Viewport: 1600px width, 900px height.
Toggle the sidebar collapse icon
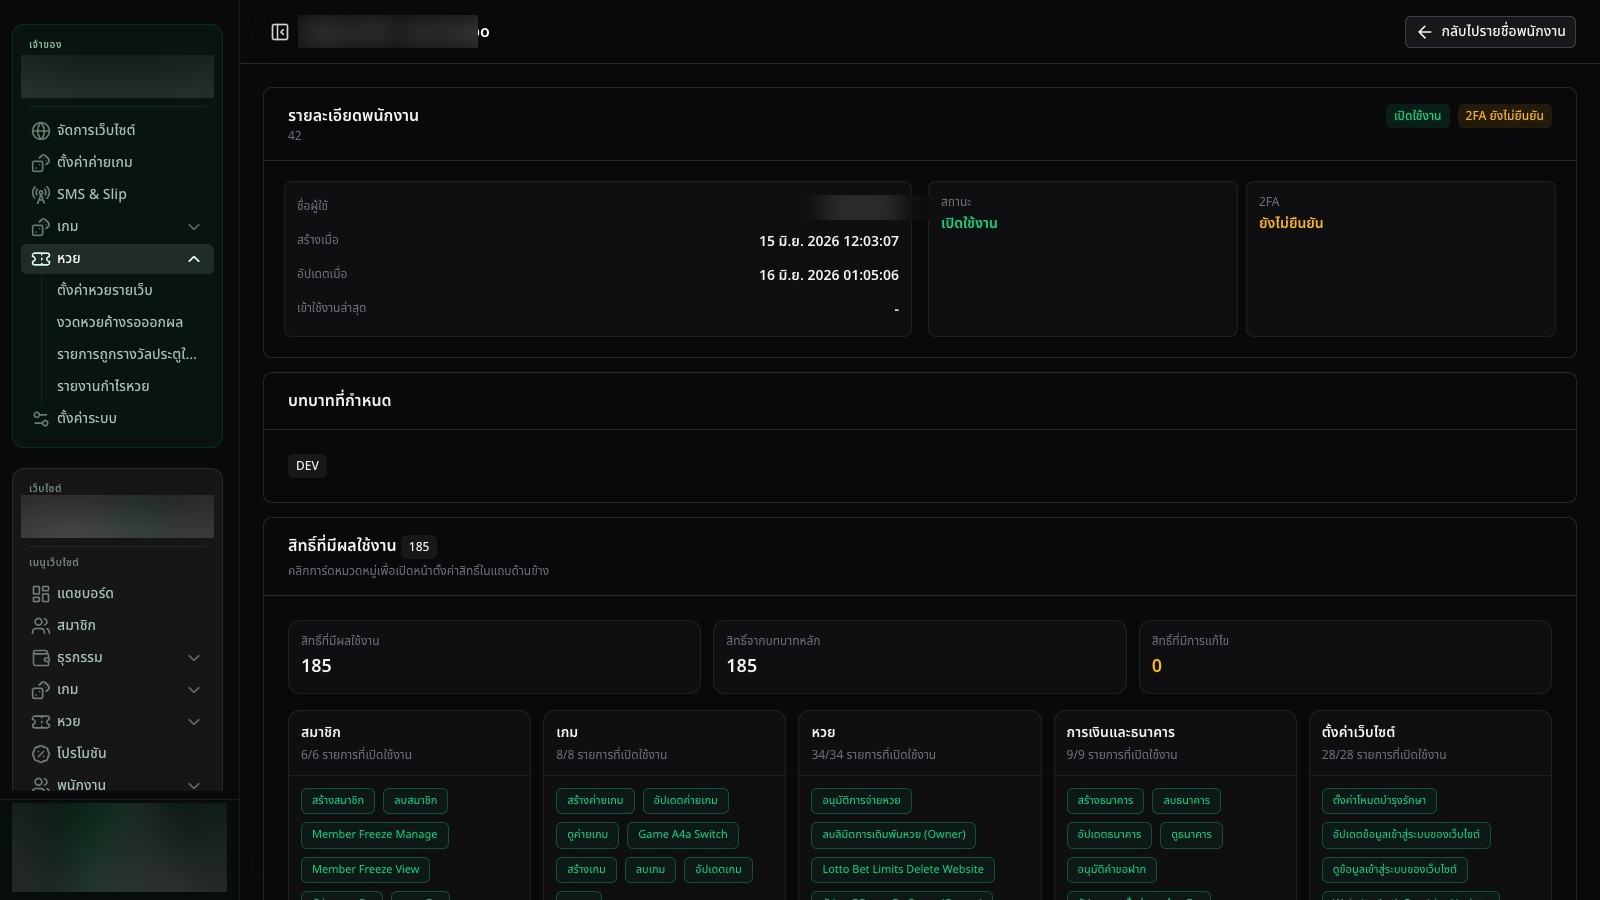point(280,32)
